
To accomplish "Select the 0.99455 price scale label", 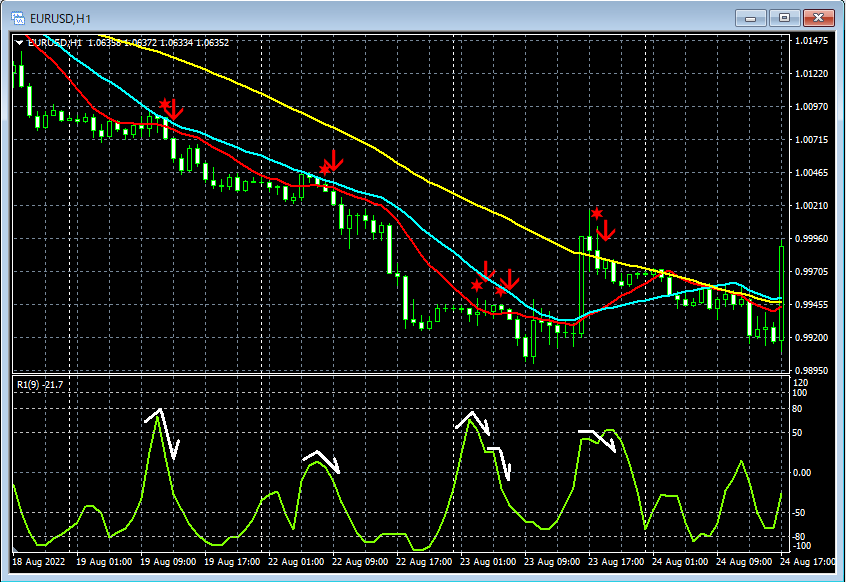I will (x=811, y=304).
